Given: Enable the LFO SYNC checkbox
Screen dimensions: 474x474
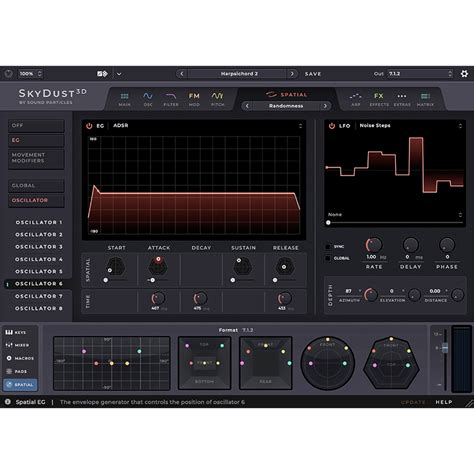Looking at the screenshot, I should [328, 247].
